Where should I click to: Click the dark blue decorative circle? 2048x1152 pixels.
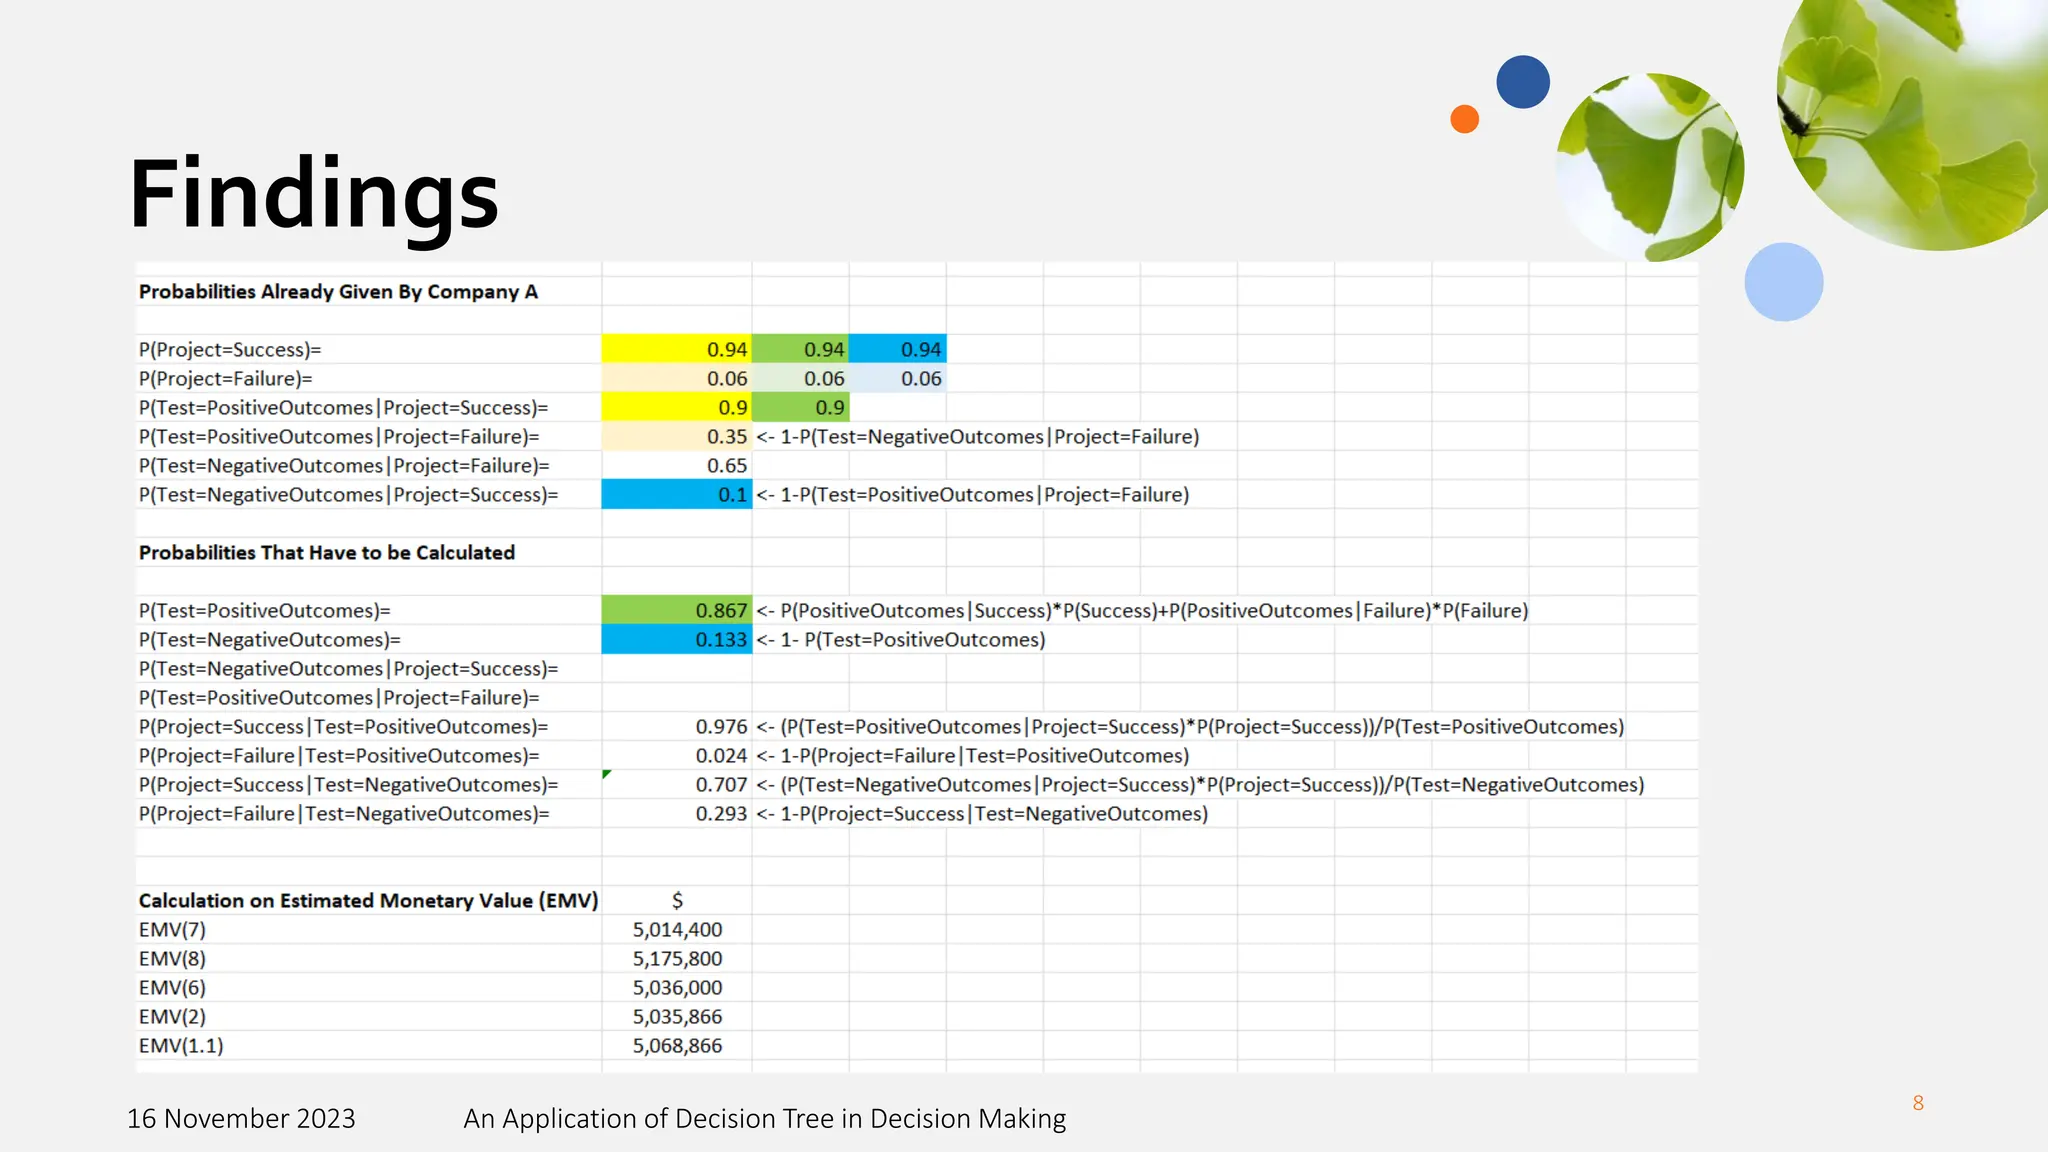(1522, 82)
